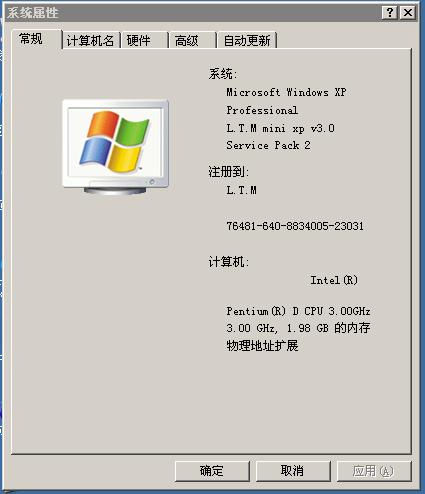425x494 pixels.
Task: Click the product ID 76481-640-8834005-23031
Action: (x=295, y=226)
